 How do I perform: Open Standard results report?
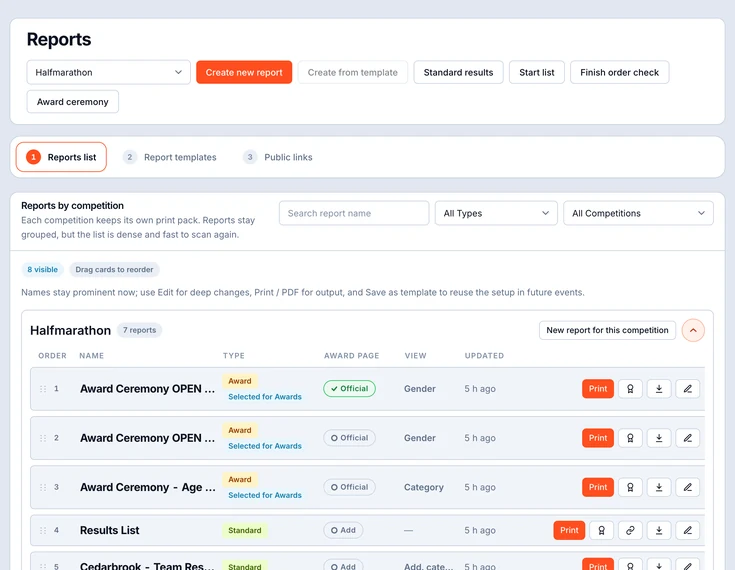point(458,72)
